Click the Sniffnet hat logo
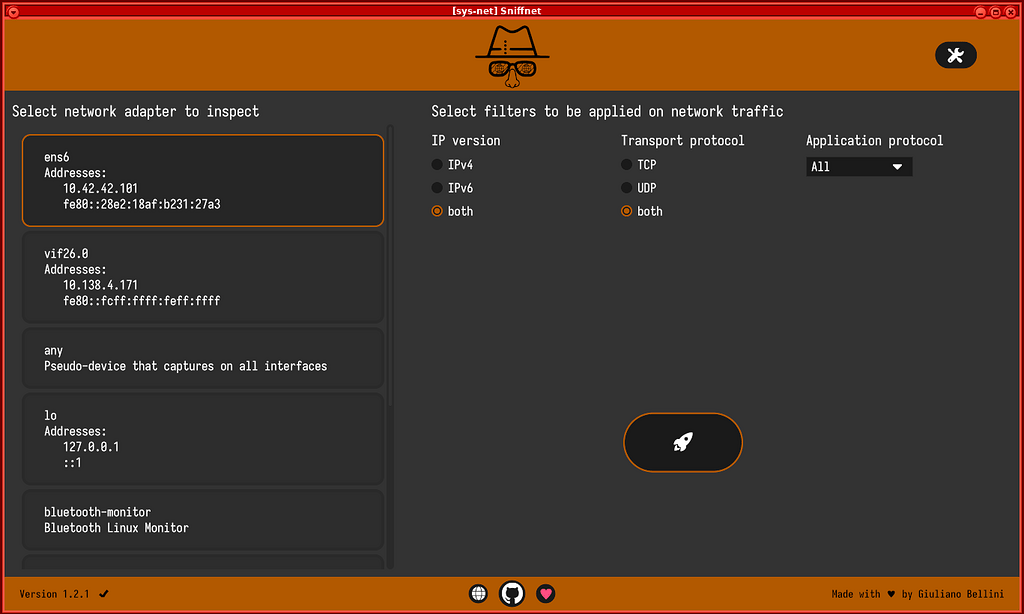This screenshot has height=614, width=1024. 512,57
